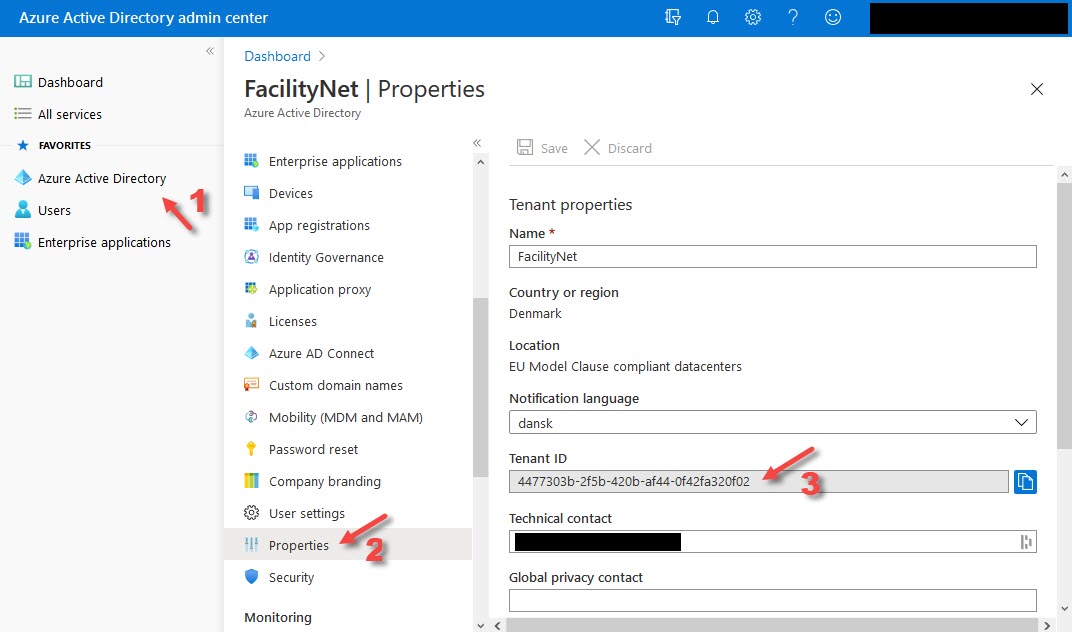Viewport: 1072px width, 632px height.
Task: Click the Devices icon
Action: click(252, 193)
